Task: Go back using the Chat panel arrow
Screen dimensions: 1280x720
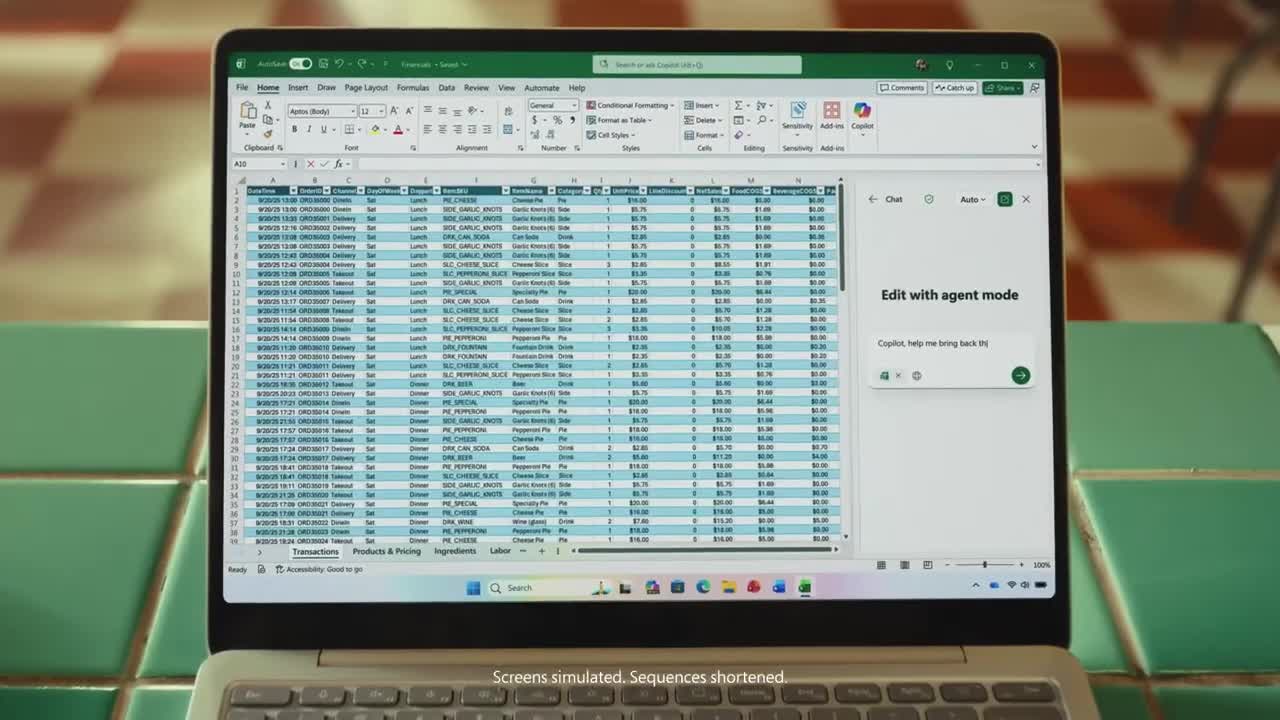Action: pyautogui.click(x=873, y=199)
